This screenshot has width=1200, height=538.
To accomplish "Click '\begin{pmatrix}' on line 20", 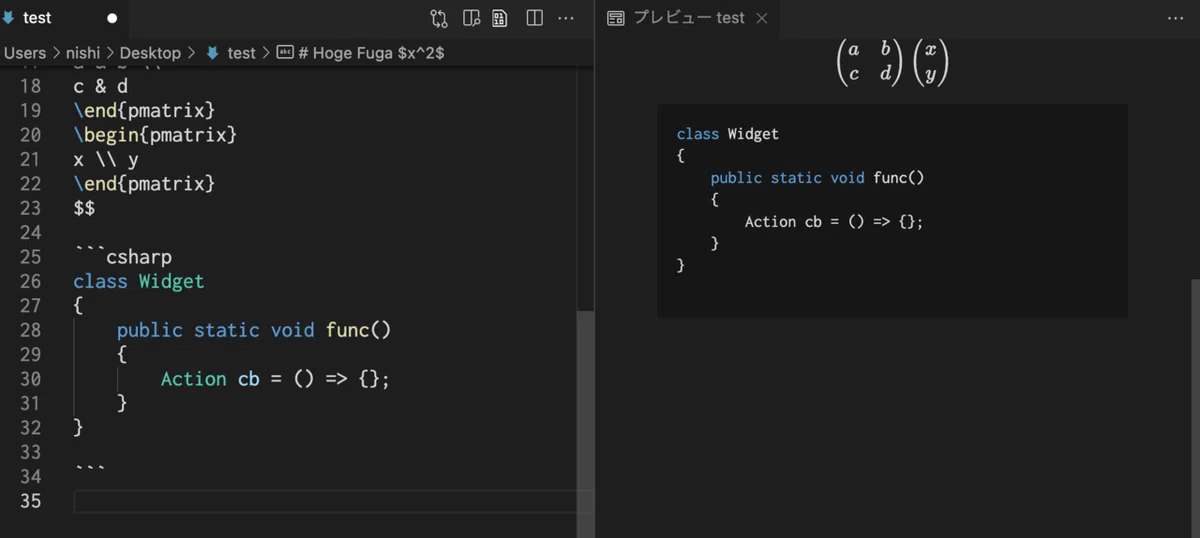I will tap(155, 134).
